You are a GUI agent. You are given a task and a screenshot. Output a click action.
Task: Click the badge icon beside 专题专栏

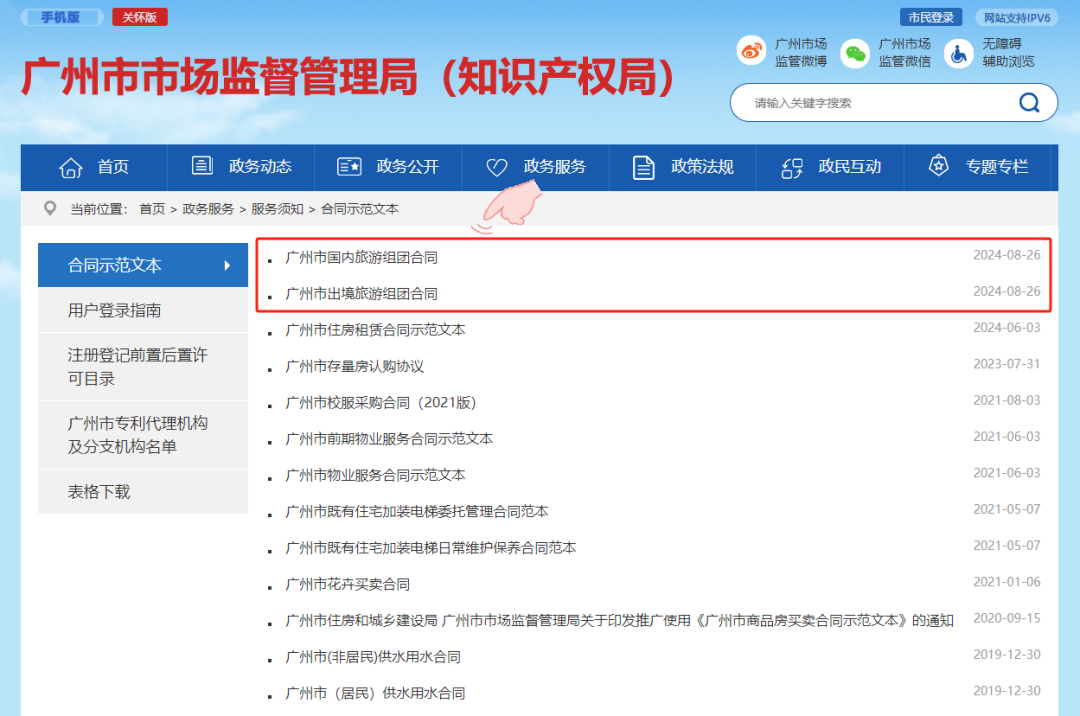[938, 166]
